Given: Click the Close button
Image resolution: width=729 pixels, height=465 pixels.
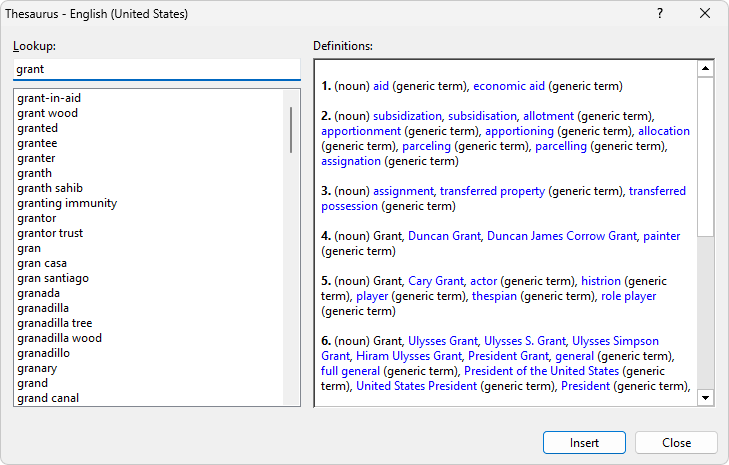Looking at the screenshot, I should (676, 443).
